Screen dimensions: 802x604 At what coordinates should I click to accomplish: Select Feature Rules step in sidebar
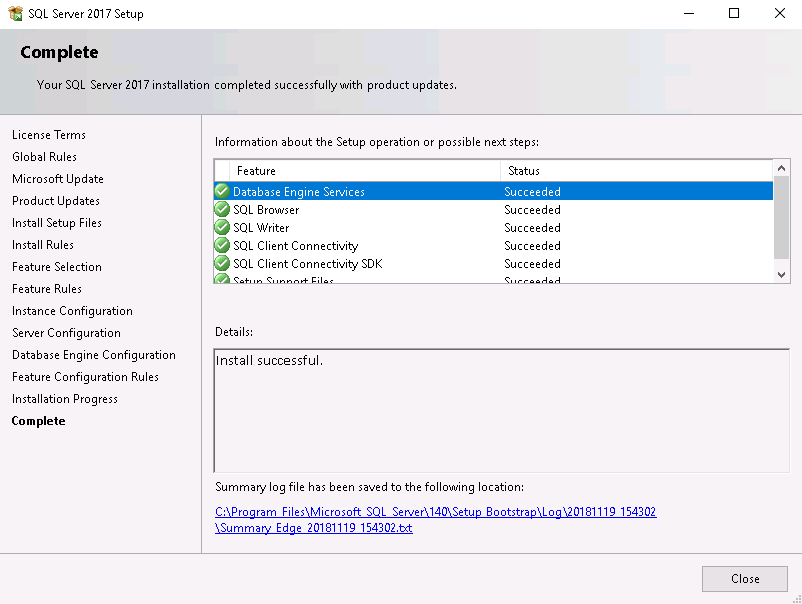[x=47, y=288]
